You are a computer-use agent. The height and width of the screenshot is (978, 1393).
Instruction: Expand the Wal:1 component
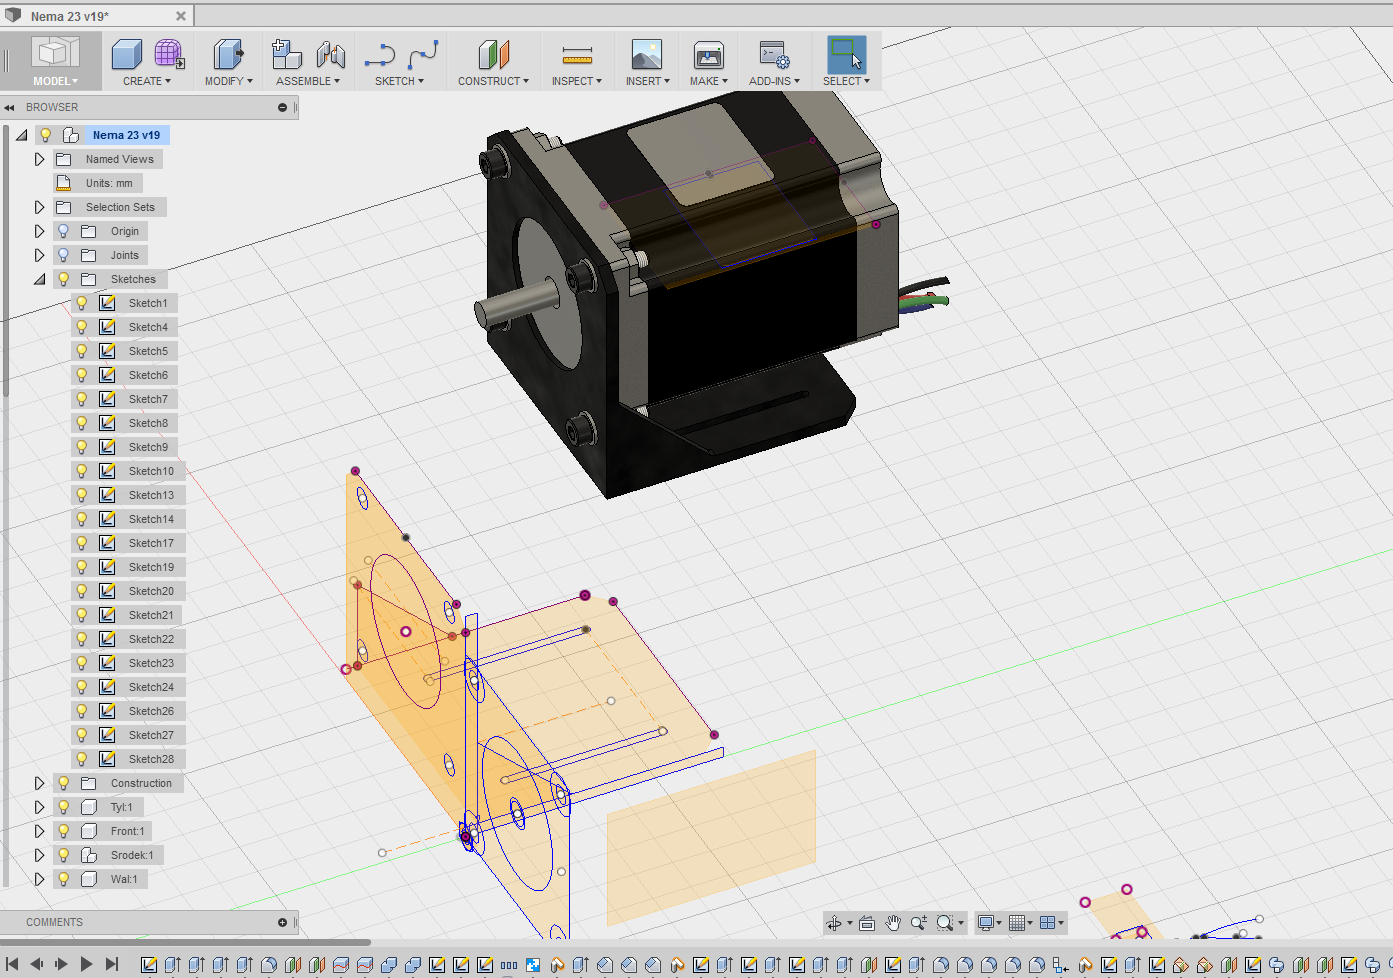pyautogui.click(x=39, y=879)
